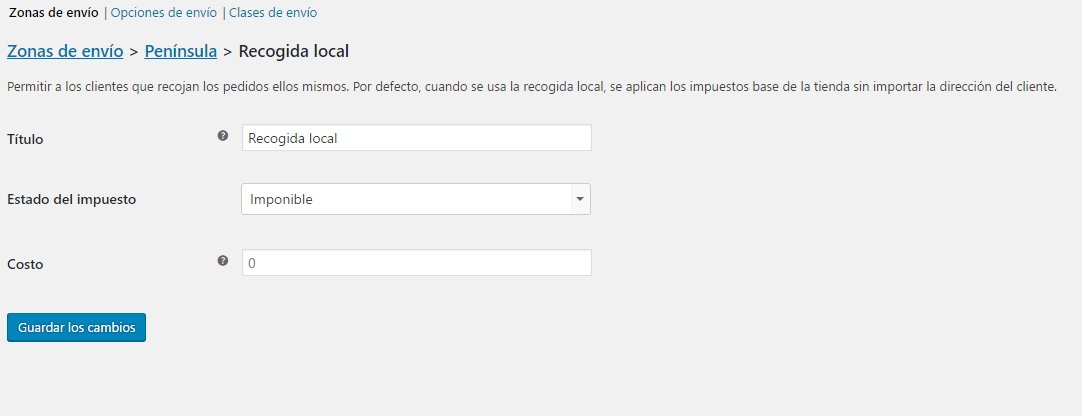Focus the Costo input field
The width and height of the screenshot is (1082, 416).
click(417, 262)
